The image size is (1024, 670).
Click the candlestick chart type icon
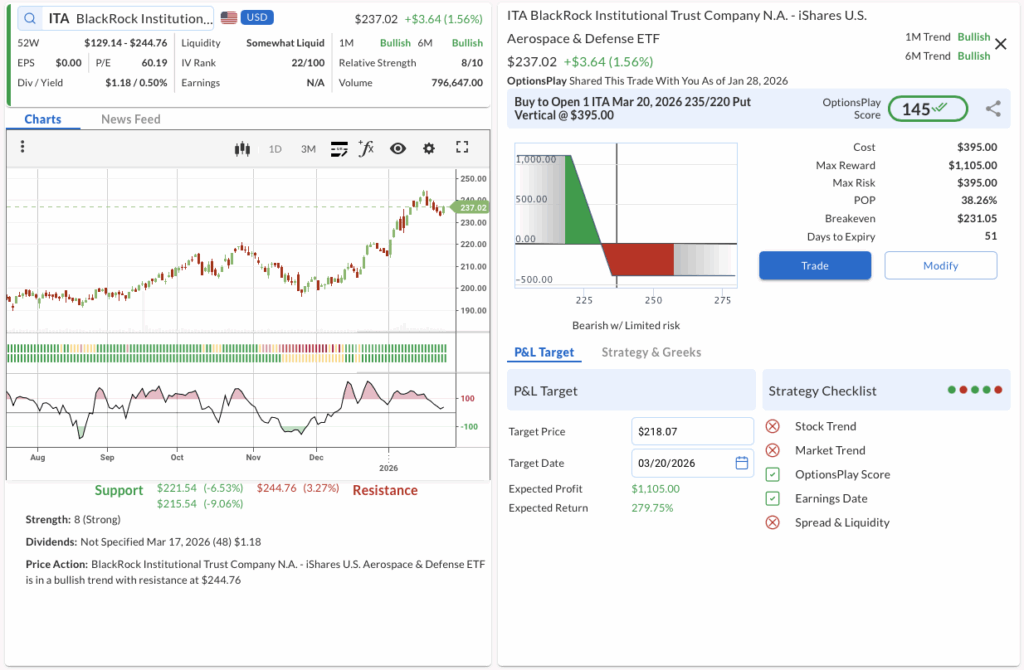coord(241,149)
